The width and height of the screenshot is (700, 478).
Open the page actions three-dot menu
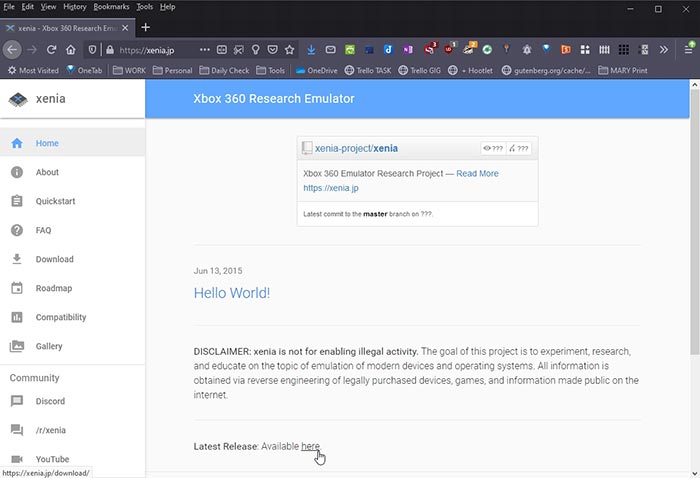pos(204,49)
